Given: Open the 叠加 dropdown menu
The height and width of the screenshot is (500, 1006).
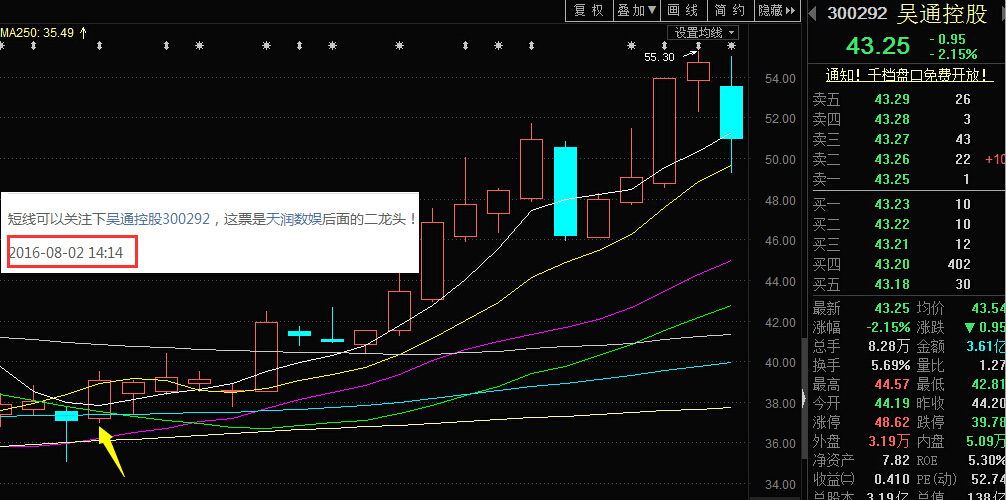Looking at the screenshot, I should 637,10.
